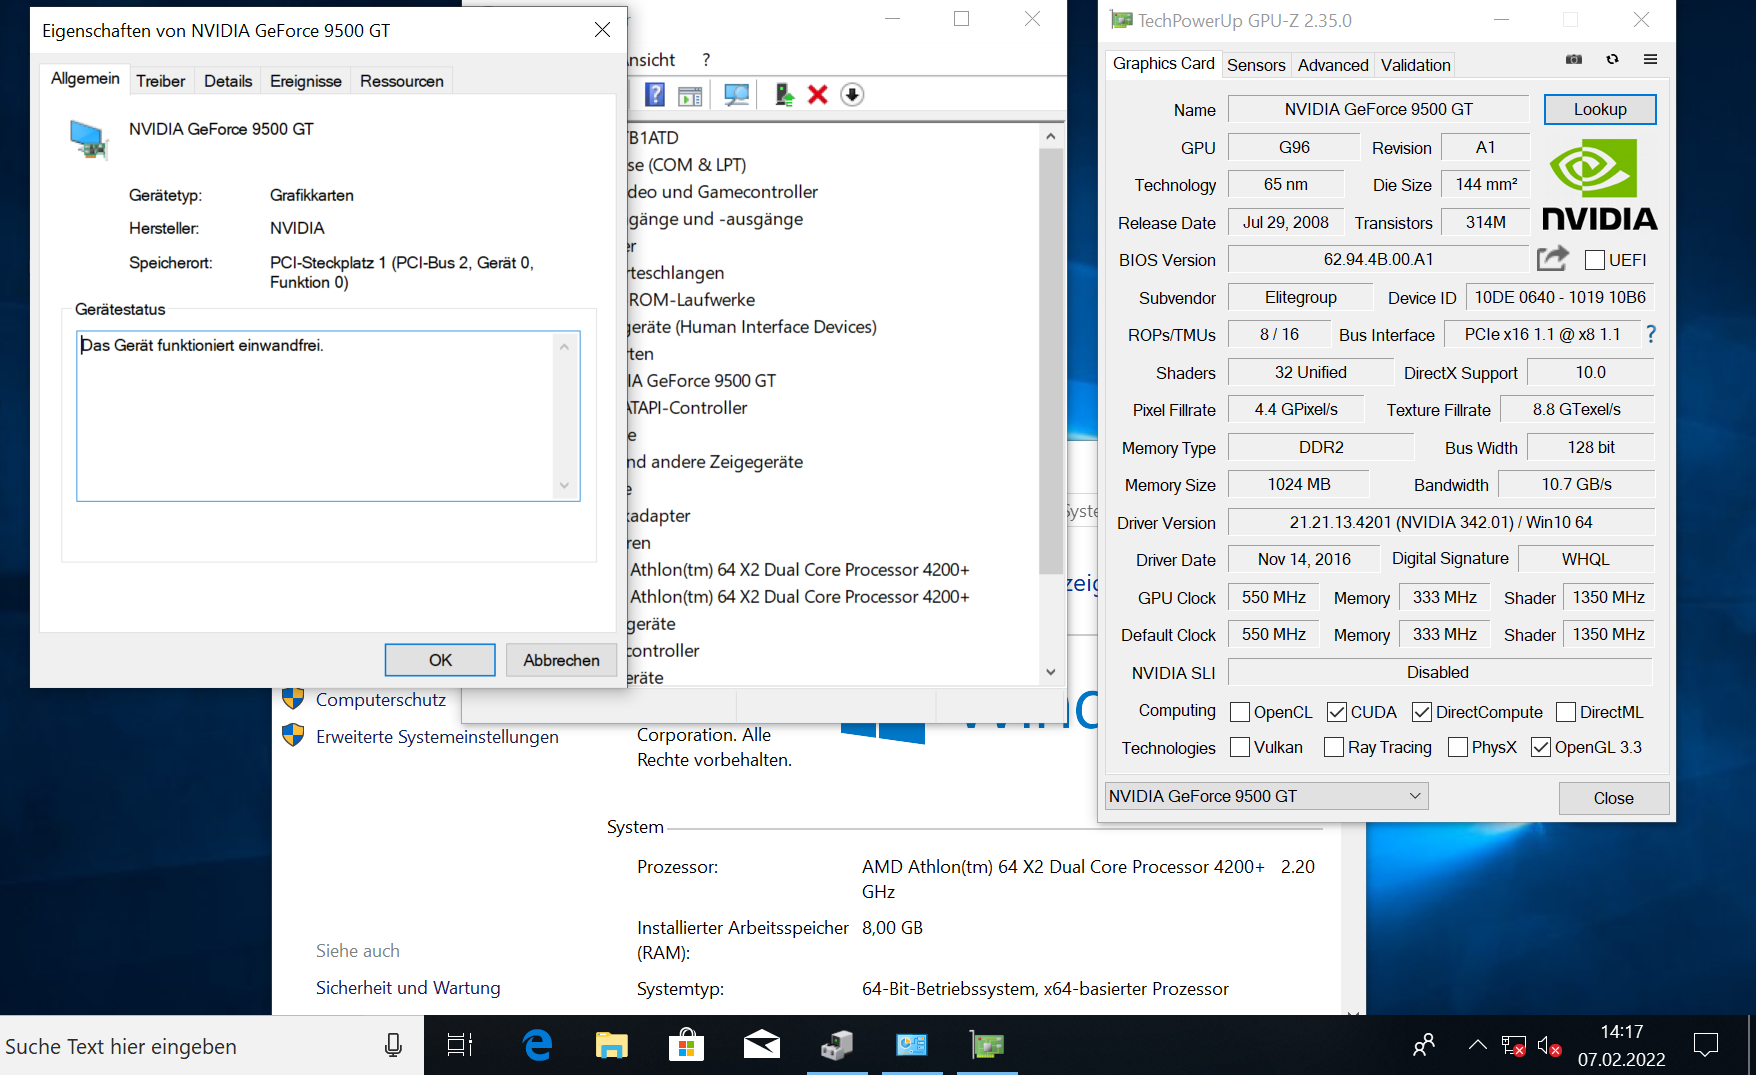Click the BIOS share/export icon
The image size is (1756, 1075).
pos(1553,259)
